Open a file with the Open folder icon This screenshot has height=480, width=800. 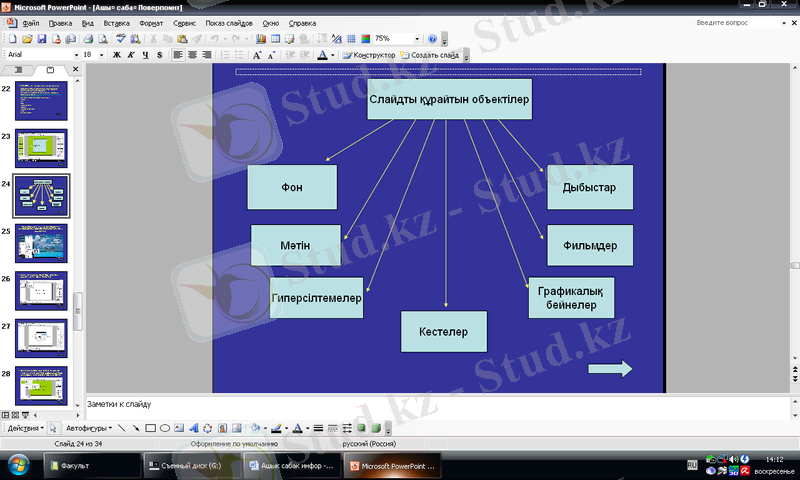point(28,39)
